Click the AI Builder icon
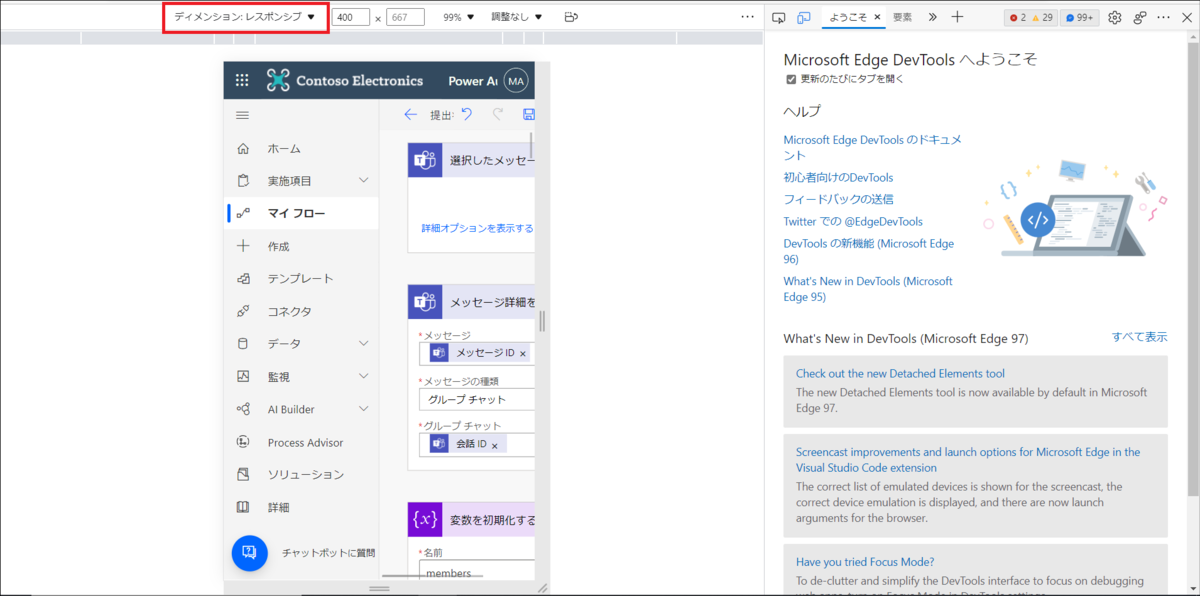The width and height of the screenshot is (1200, 596). (243, 409)
